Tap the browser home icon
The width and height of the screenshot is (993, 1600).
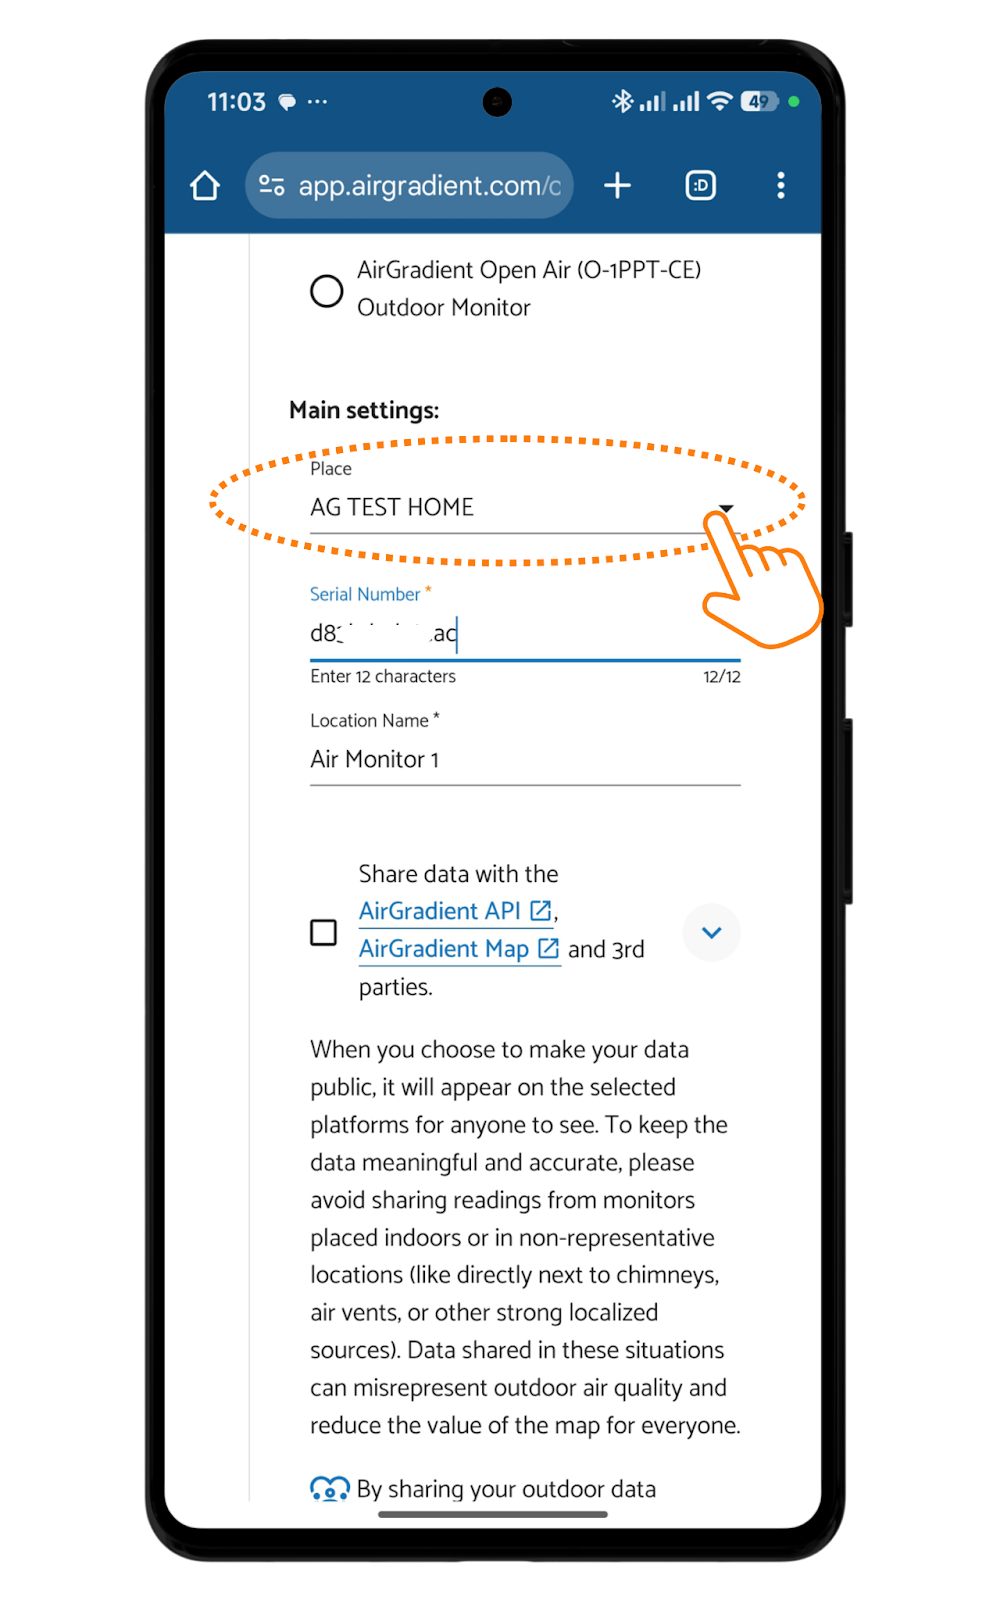(205, 186)
